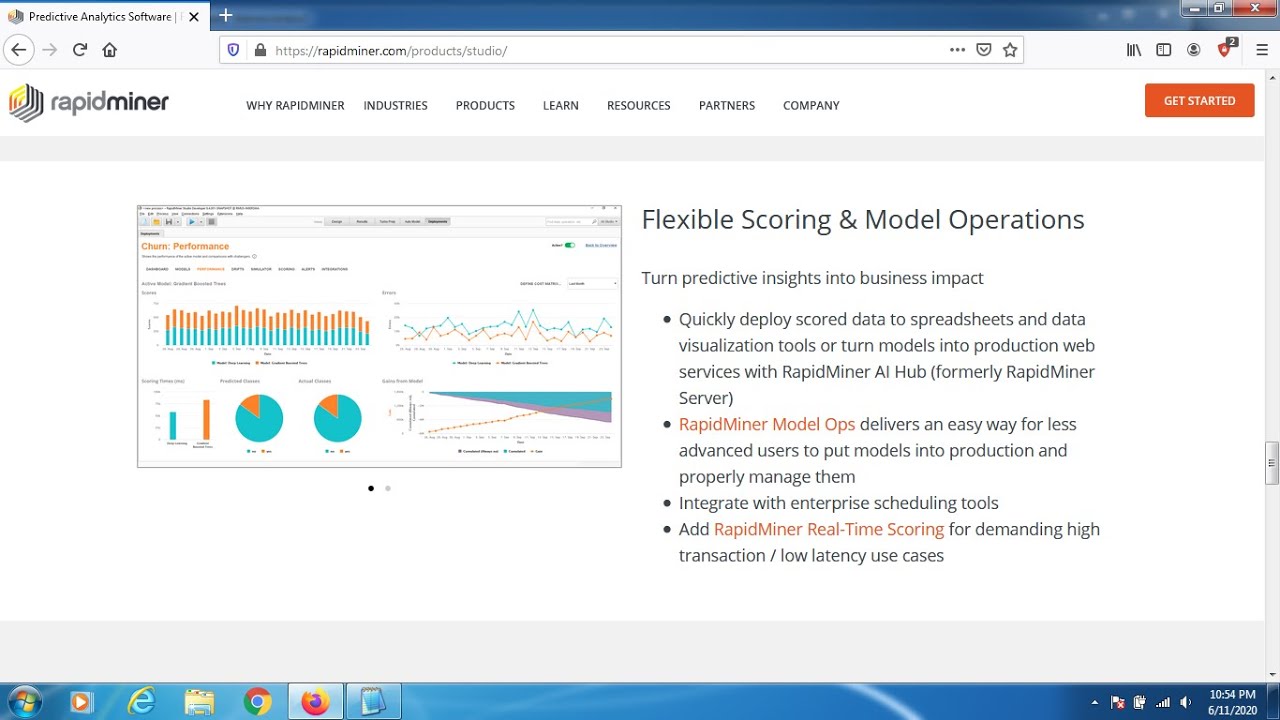
Task: Open the Notepad taskbar window
Action: [373, 702]
